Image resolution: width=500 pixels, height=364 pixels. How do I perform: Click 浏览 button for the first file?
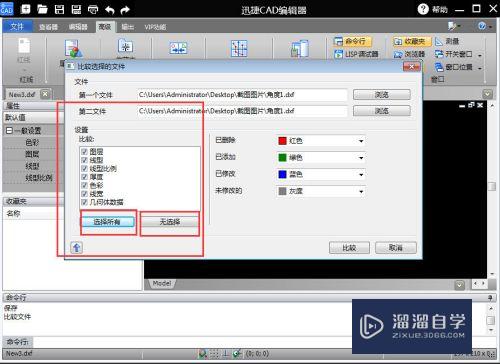pos(382,95)
